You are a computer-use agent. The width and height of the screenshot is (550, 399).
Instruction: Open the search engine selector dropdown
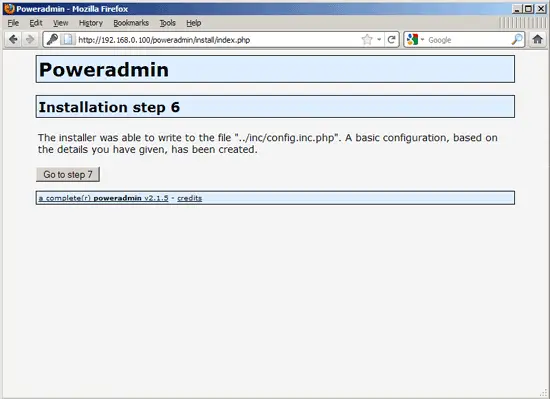(422, 40)
